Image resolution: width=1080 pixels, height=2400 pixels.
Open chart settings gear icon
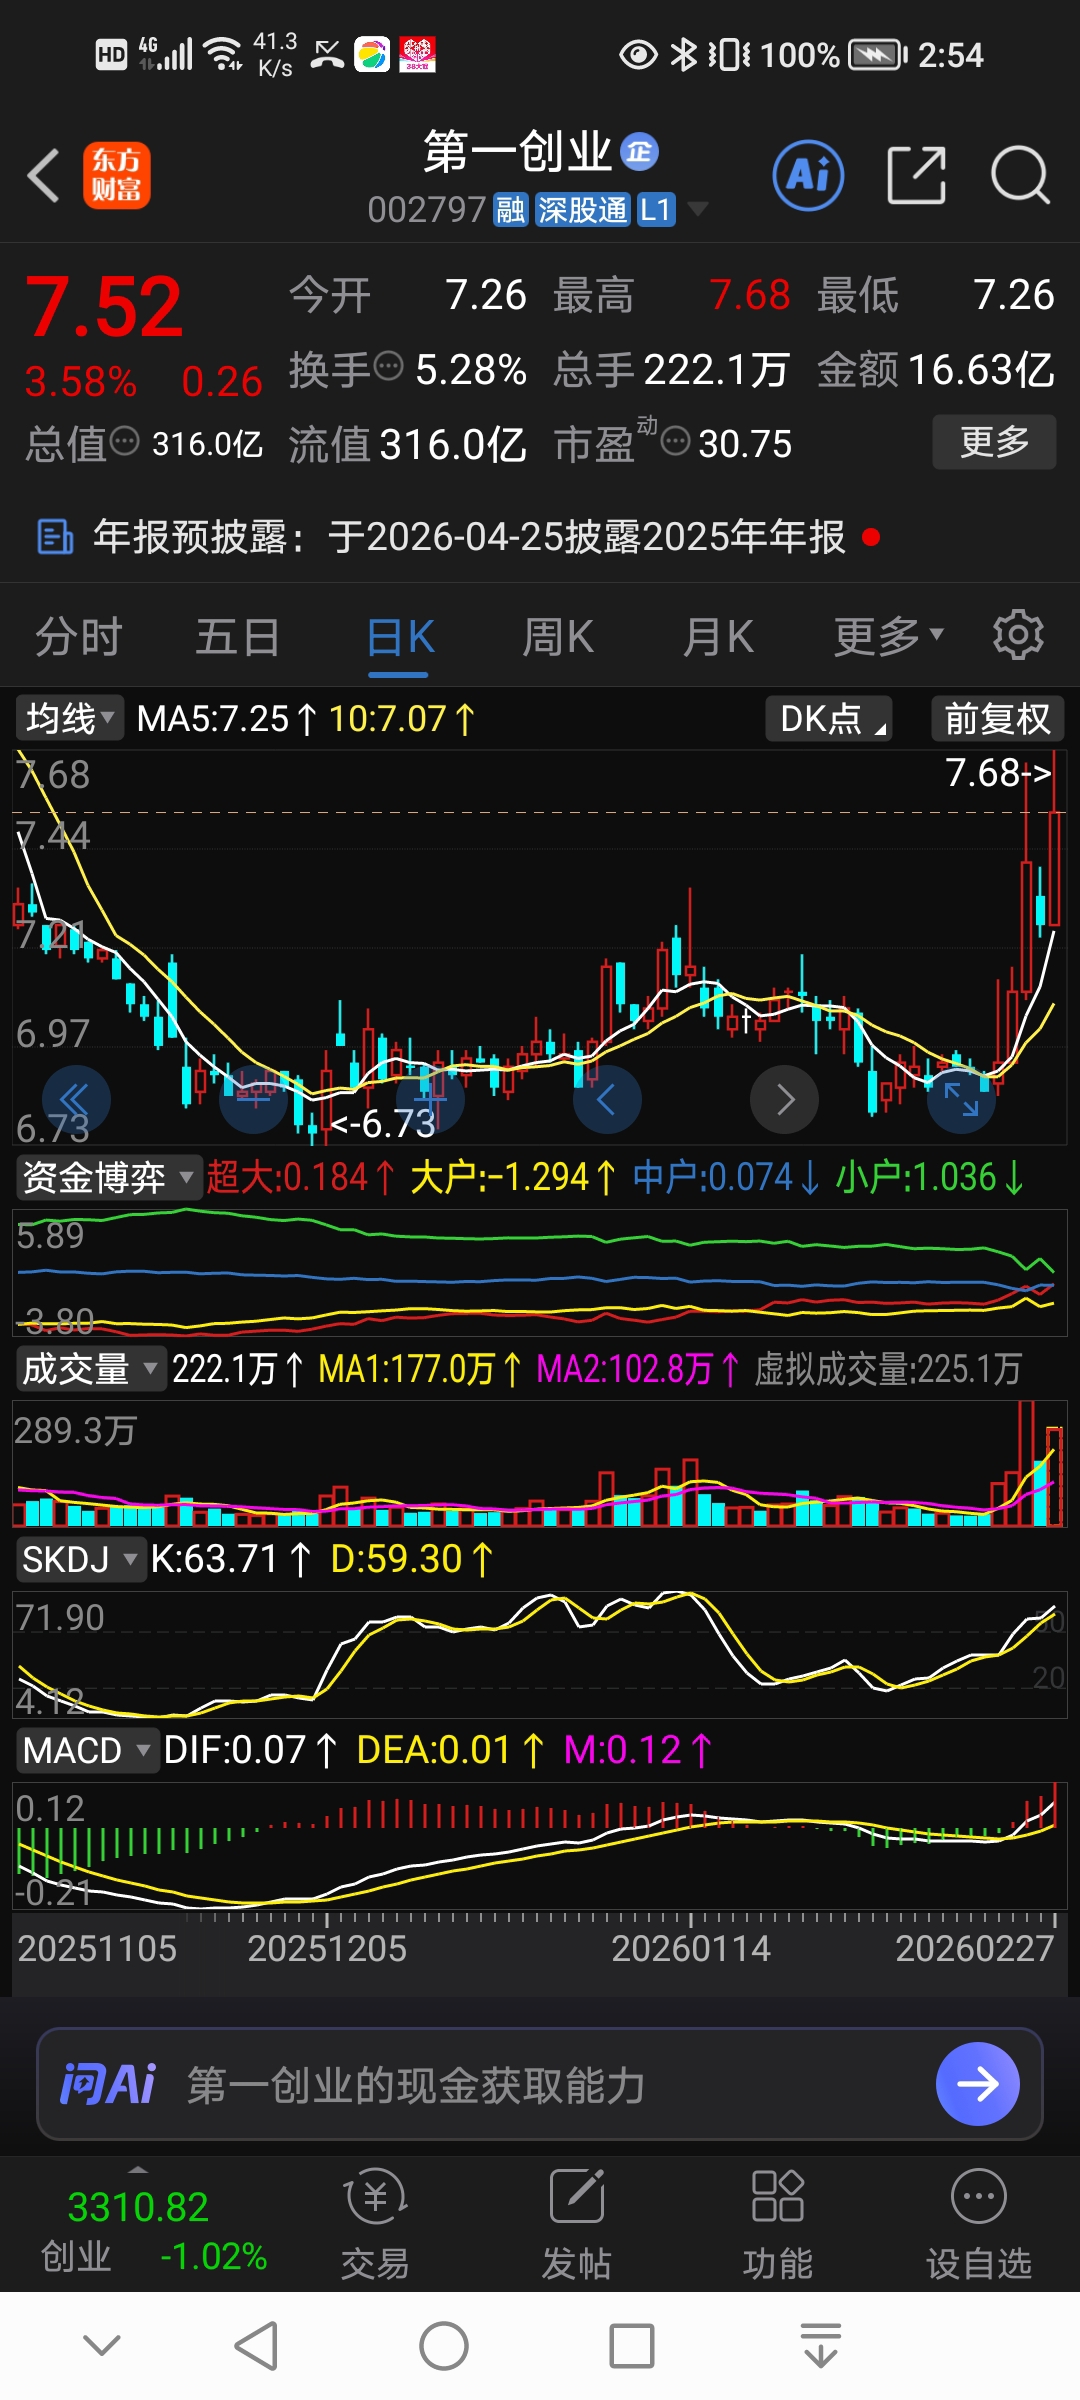[1018, 634]
